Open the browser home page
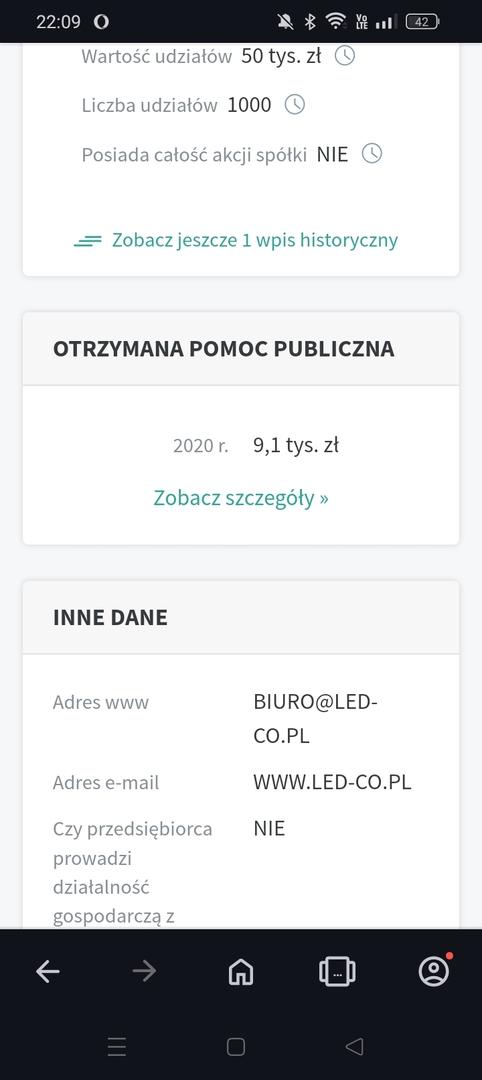 point(241,971)
